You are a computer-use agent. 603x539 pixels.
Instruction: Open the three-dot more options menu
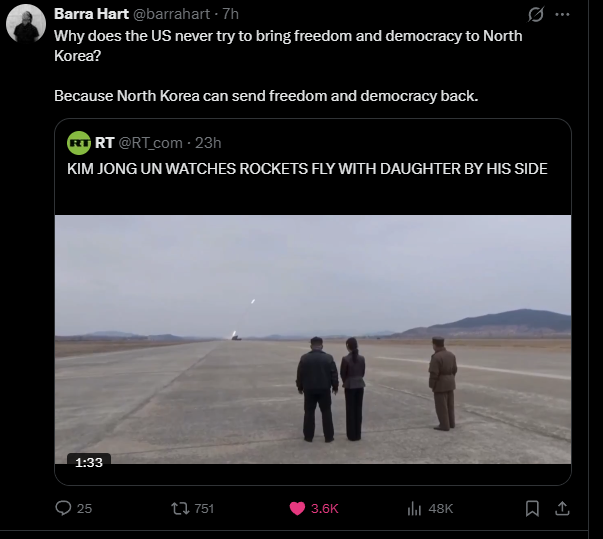pyautogui.click(x=562, y=15)
